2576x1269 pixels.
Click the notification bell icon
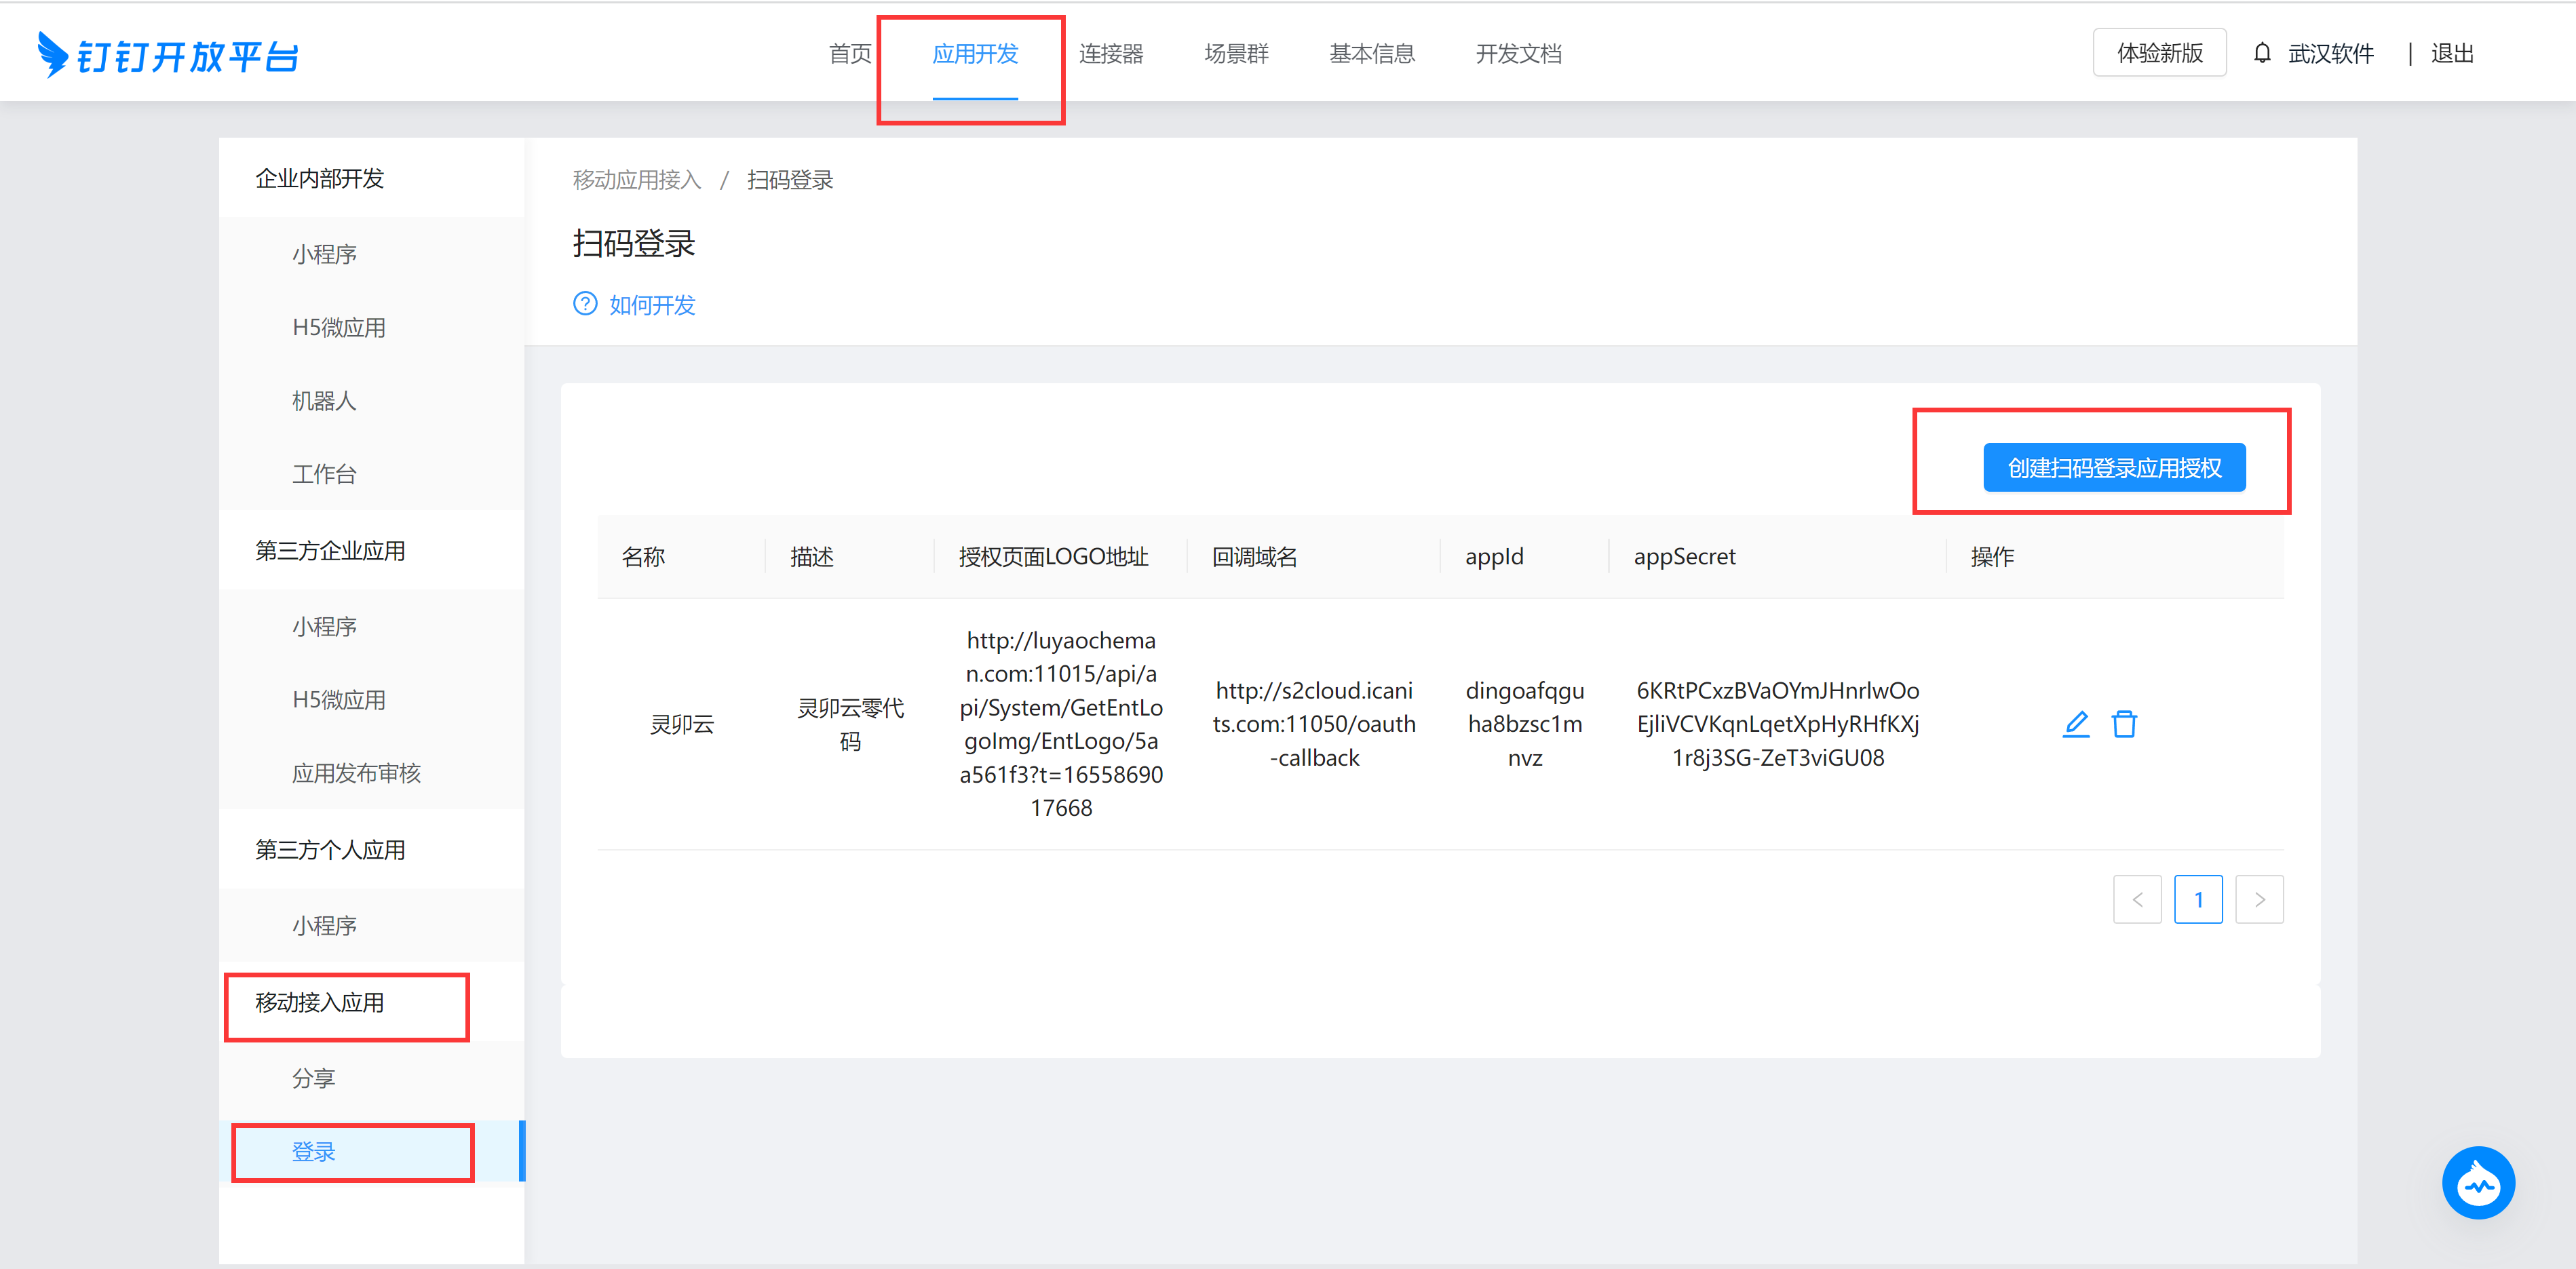pyautogui.click(x=2262, y=53)
